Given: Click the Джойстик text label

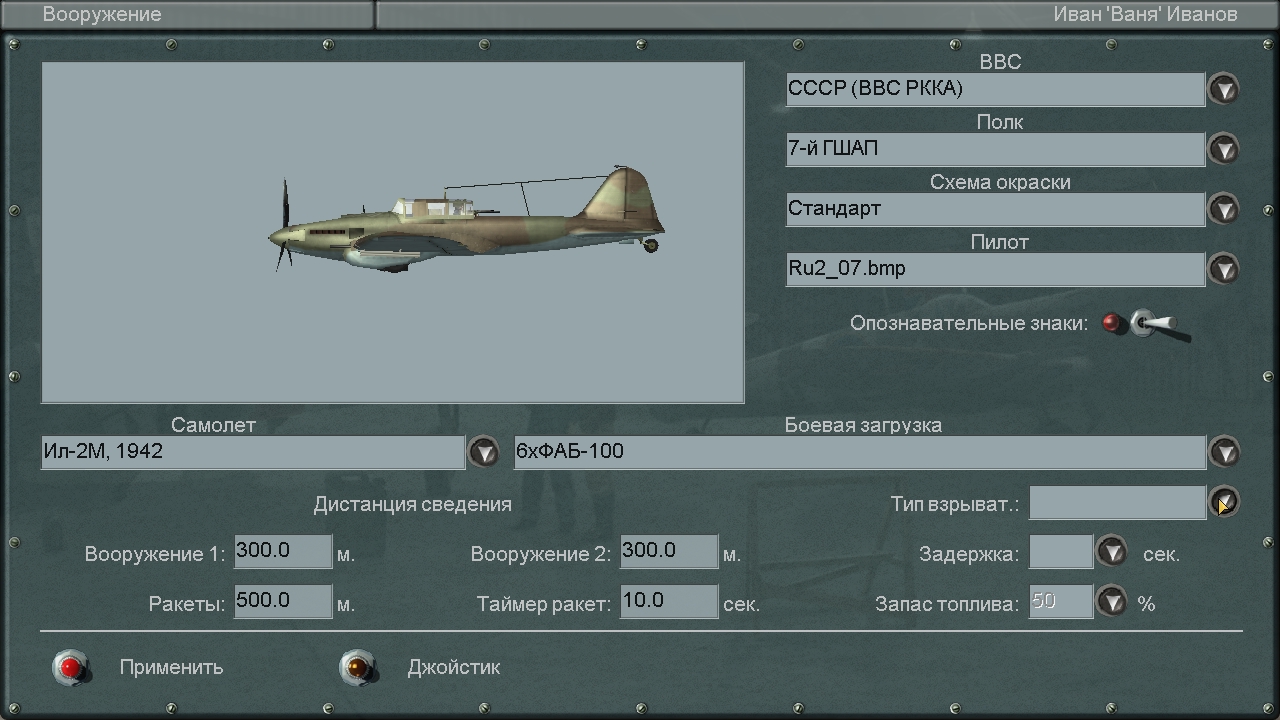Looking at the screenshot, I should point(454,667).
